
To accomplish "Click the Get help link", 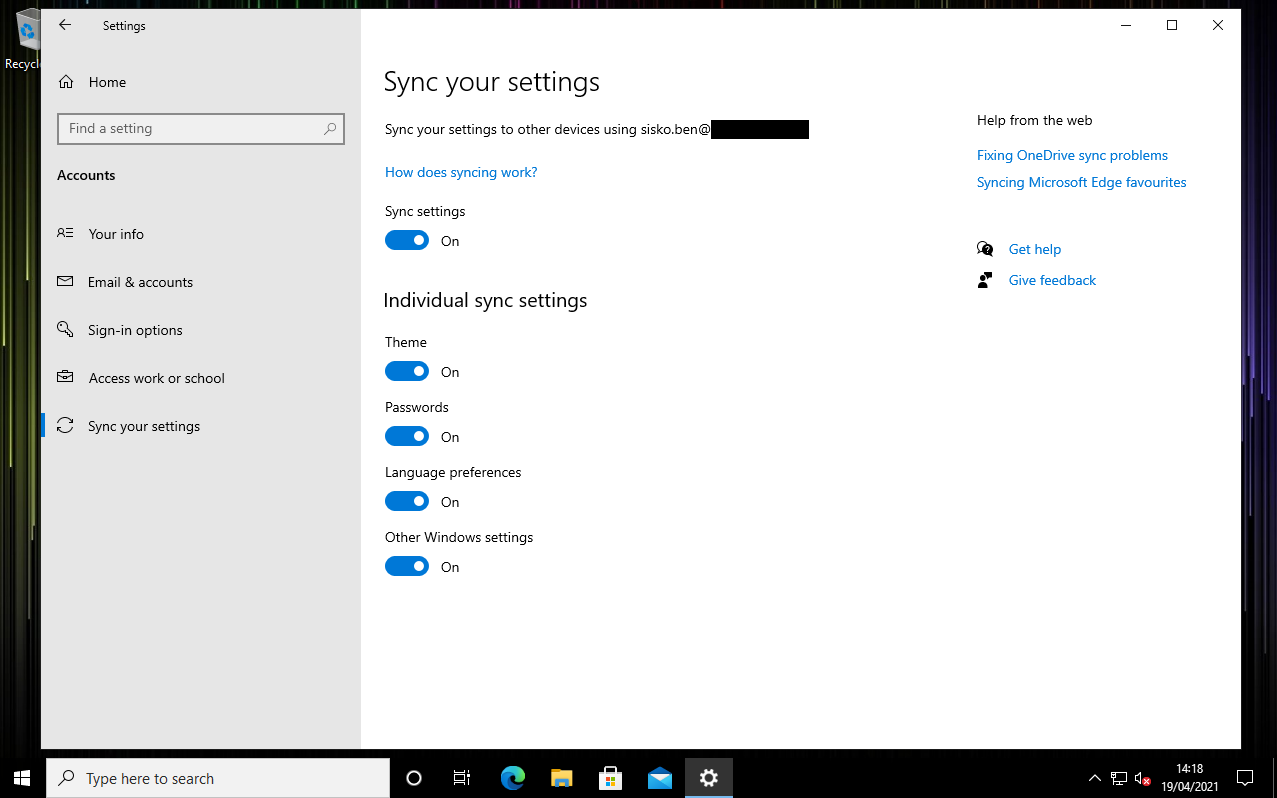I will click(x=1035, y=249).
